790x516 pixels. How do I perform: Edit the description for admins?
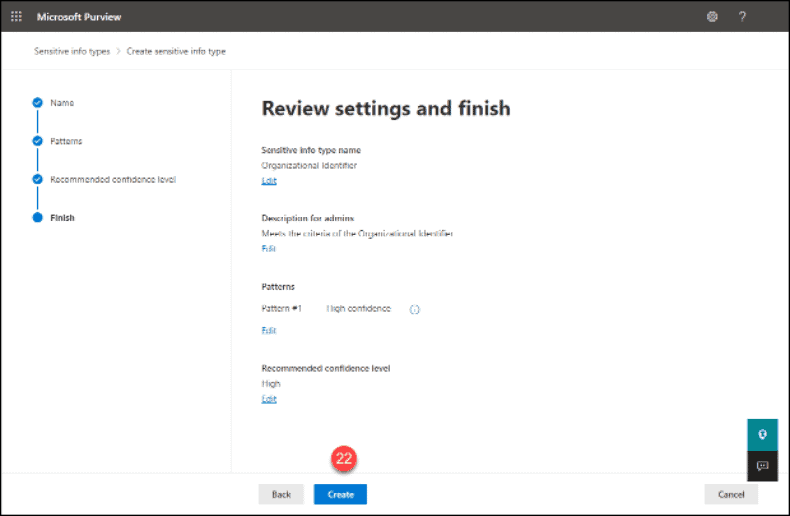click(x=269, y=248)
